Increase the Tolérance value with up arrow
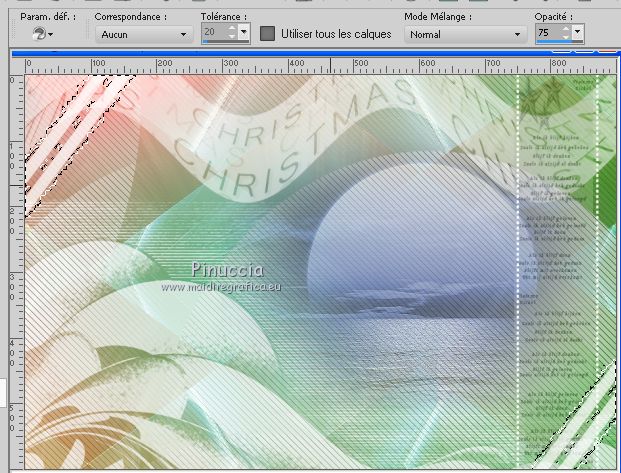Viewport: 621px width, 473px height. click(232, 28)
